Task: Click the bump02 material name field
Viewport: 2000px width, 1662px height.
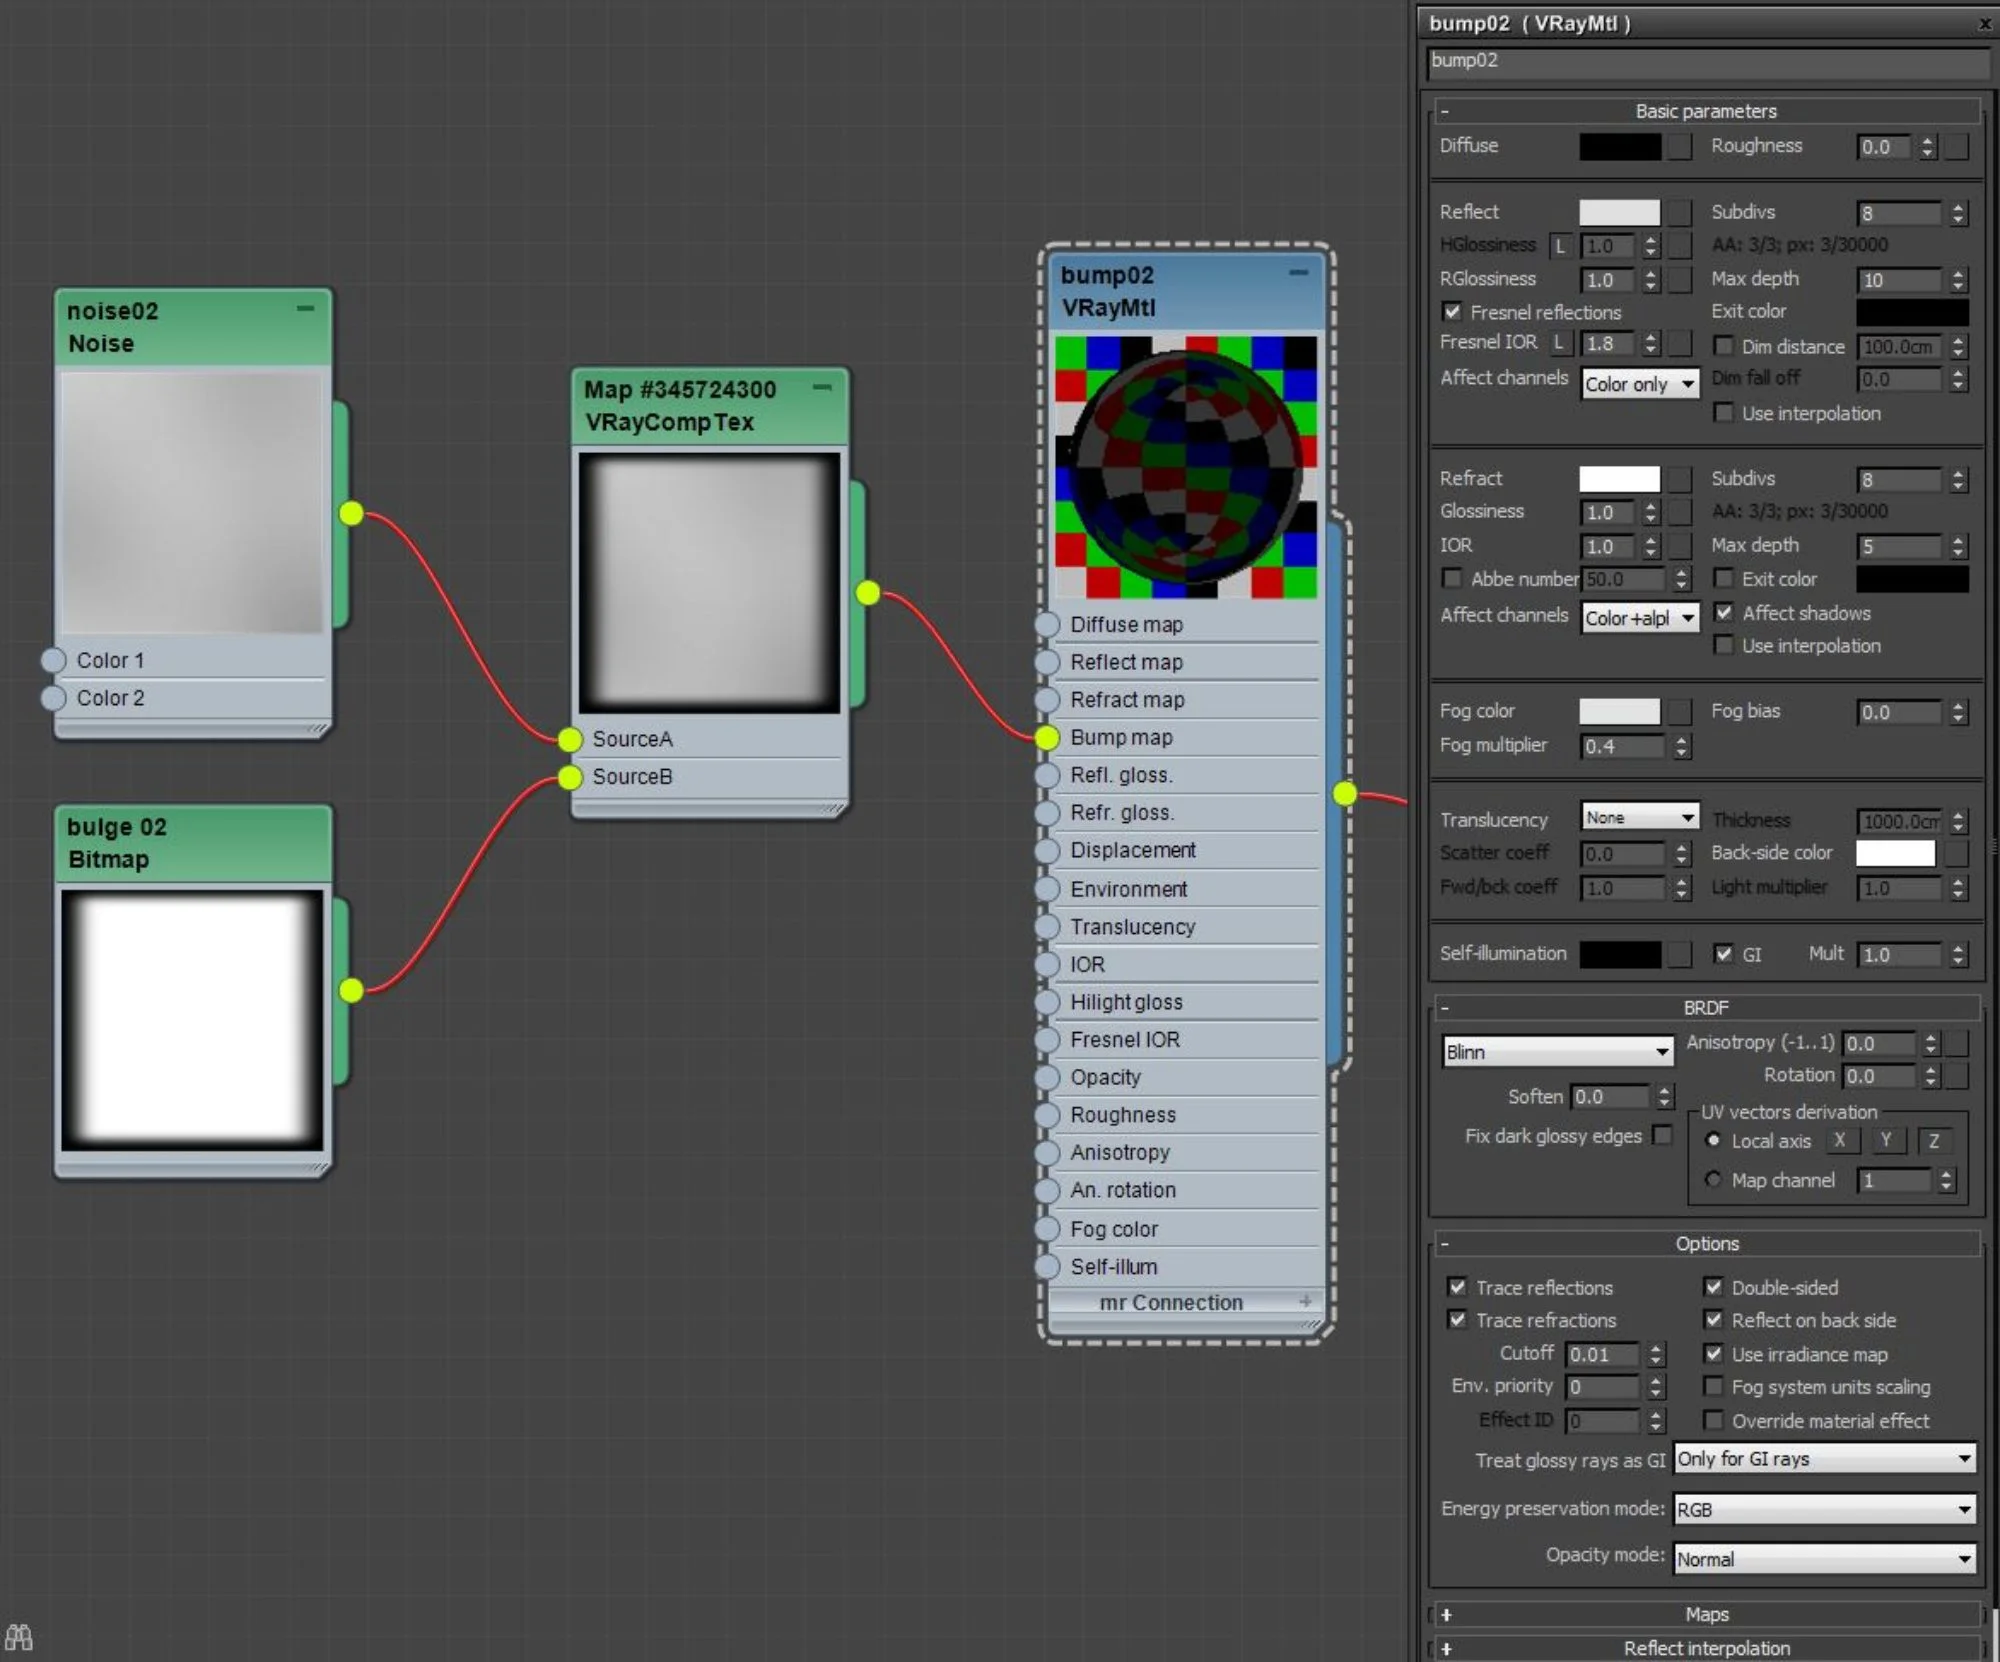Action: (1707, 61)
